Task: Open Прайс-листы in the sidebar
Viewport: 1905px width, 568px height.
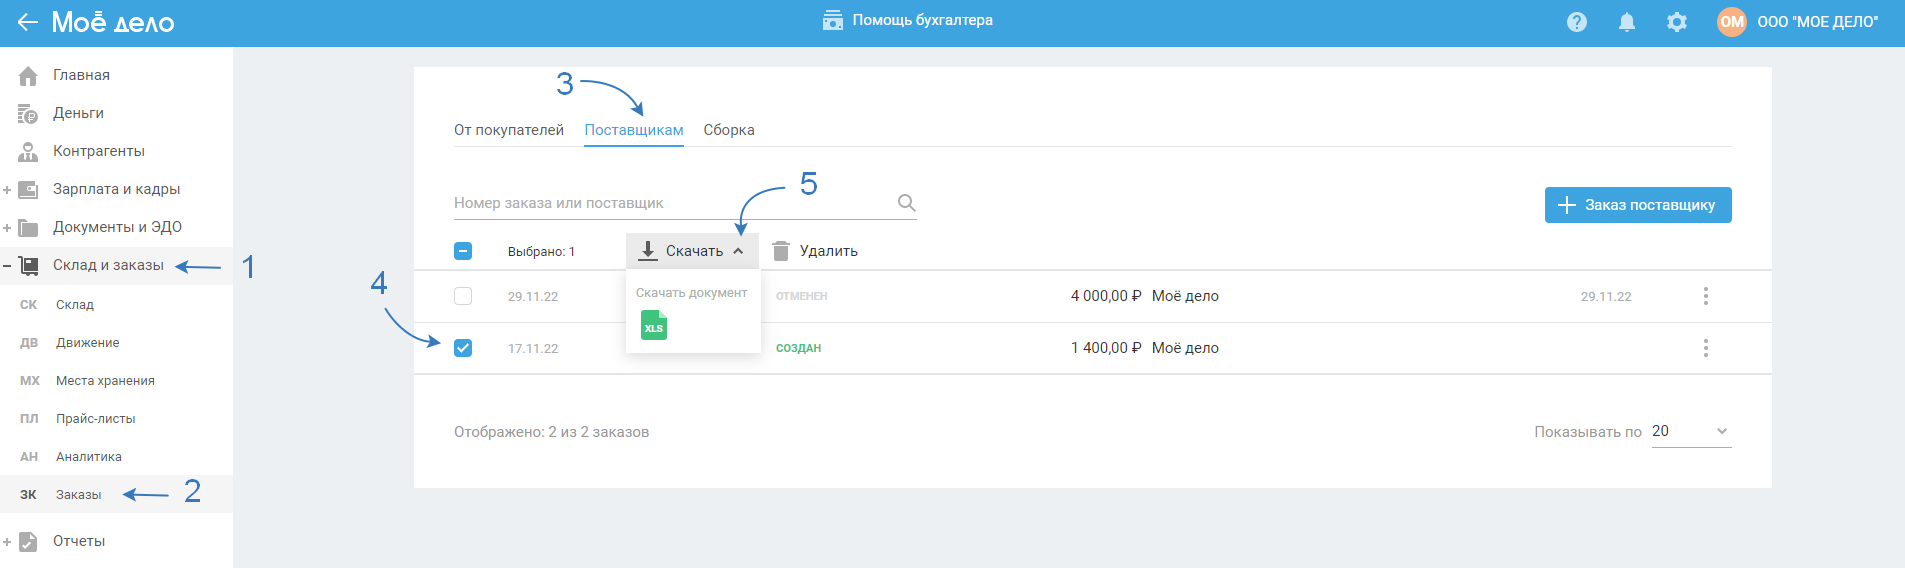Action: click(95, 419)
